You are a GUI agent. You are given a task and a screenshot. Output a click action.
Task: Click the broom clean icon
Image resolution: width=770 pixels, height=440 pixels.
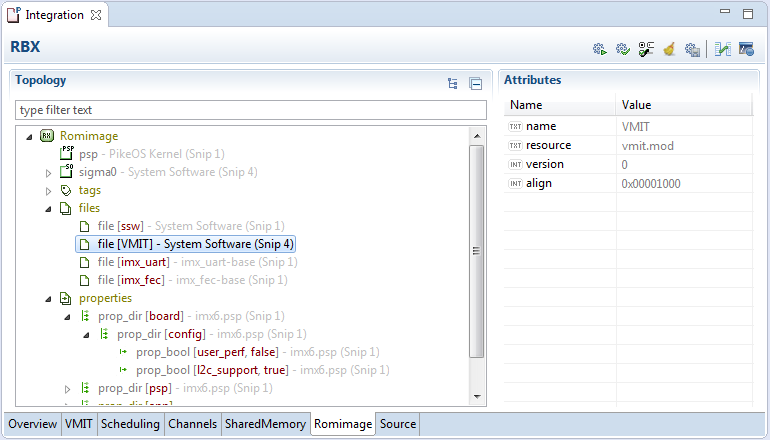point(669,48)
